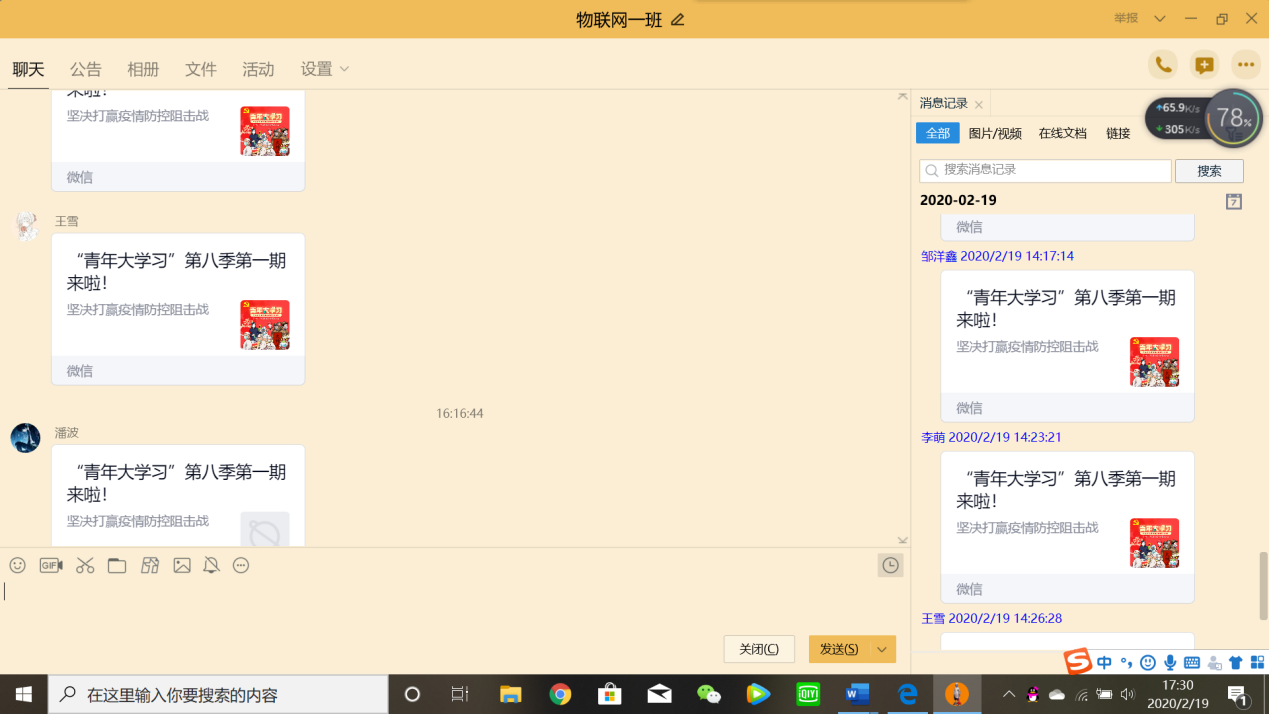Open Sogou toolbox grid icon
The width and height of the screenshot is (1269, 714).
pos(1258,662)
